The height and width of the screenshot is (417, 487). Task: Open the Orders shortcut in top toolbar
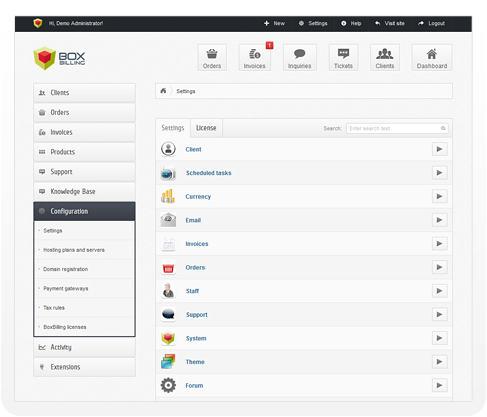pos(212,57)
